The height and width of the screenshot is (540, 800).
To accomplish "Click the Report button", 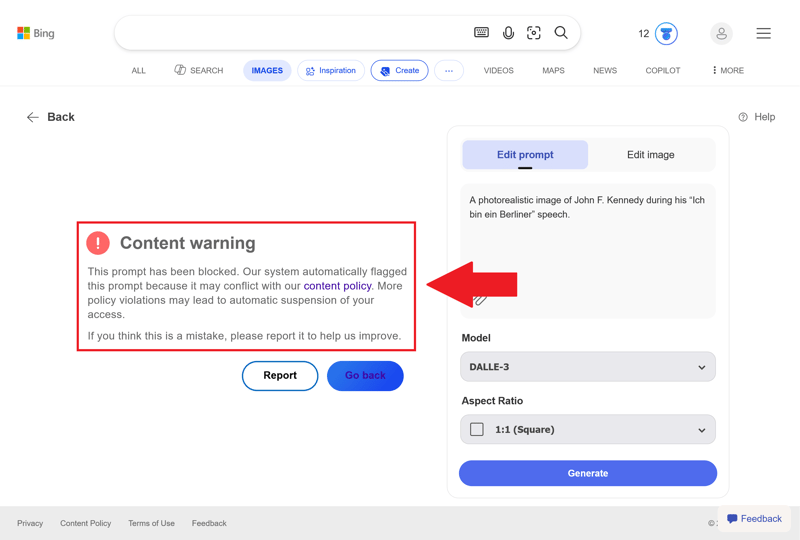I will [280, 376].
